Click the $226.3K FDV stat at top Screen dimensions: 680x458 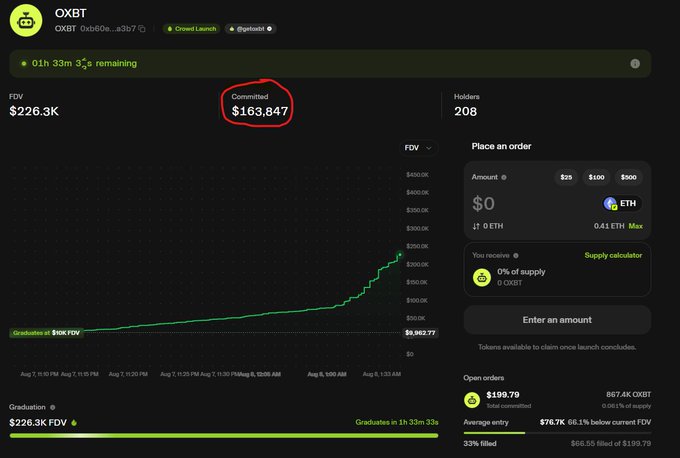34,111
